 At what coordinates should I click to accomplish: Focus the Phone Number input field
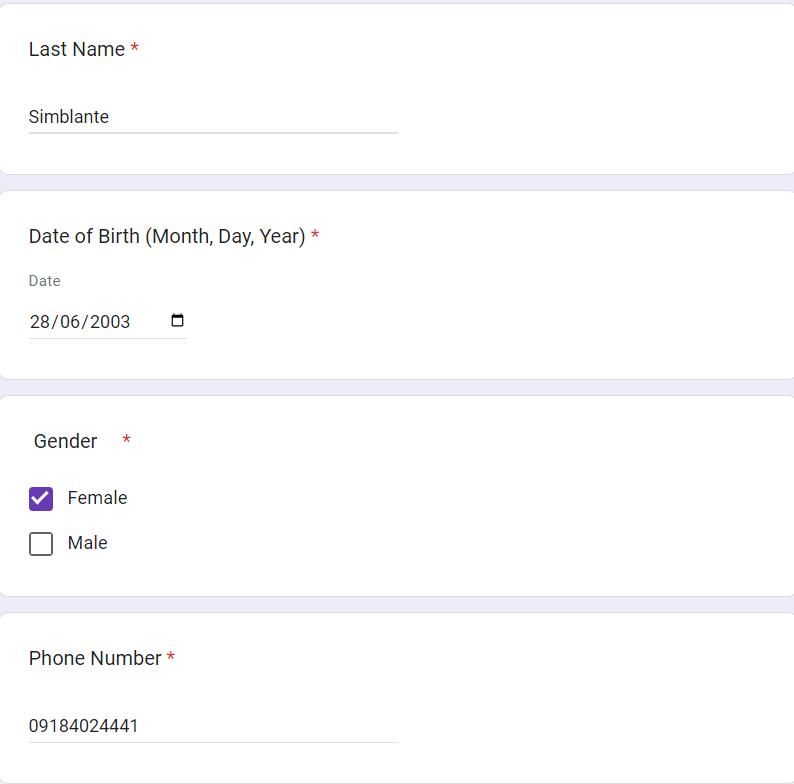(x=213, y=726)
